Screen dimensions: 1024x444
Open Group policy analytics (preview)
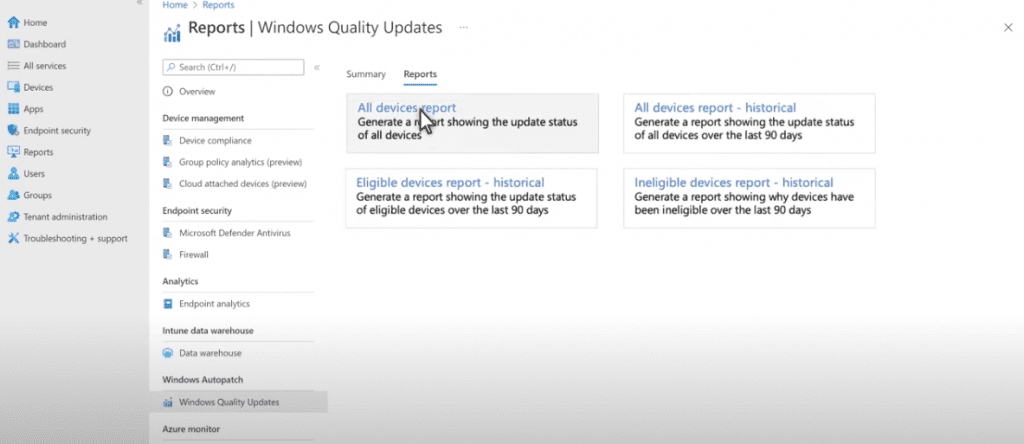[x=240, y=162]
